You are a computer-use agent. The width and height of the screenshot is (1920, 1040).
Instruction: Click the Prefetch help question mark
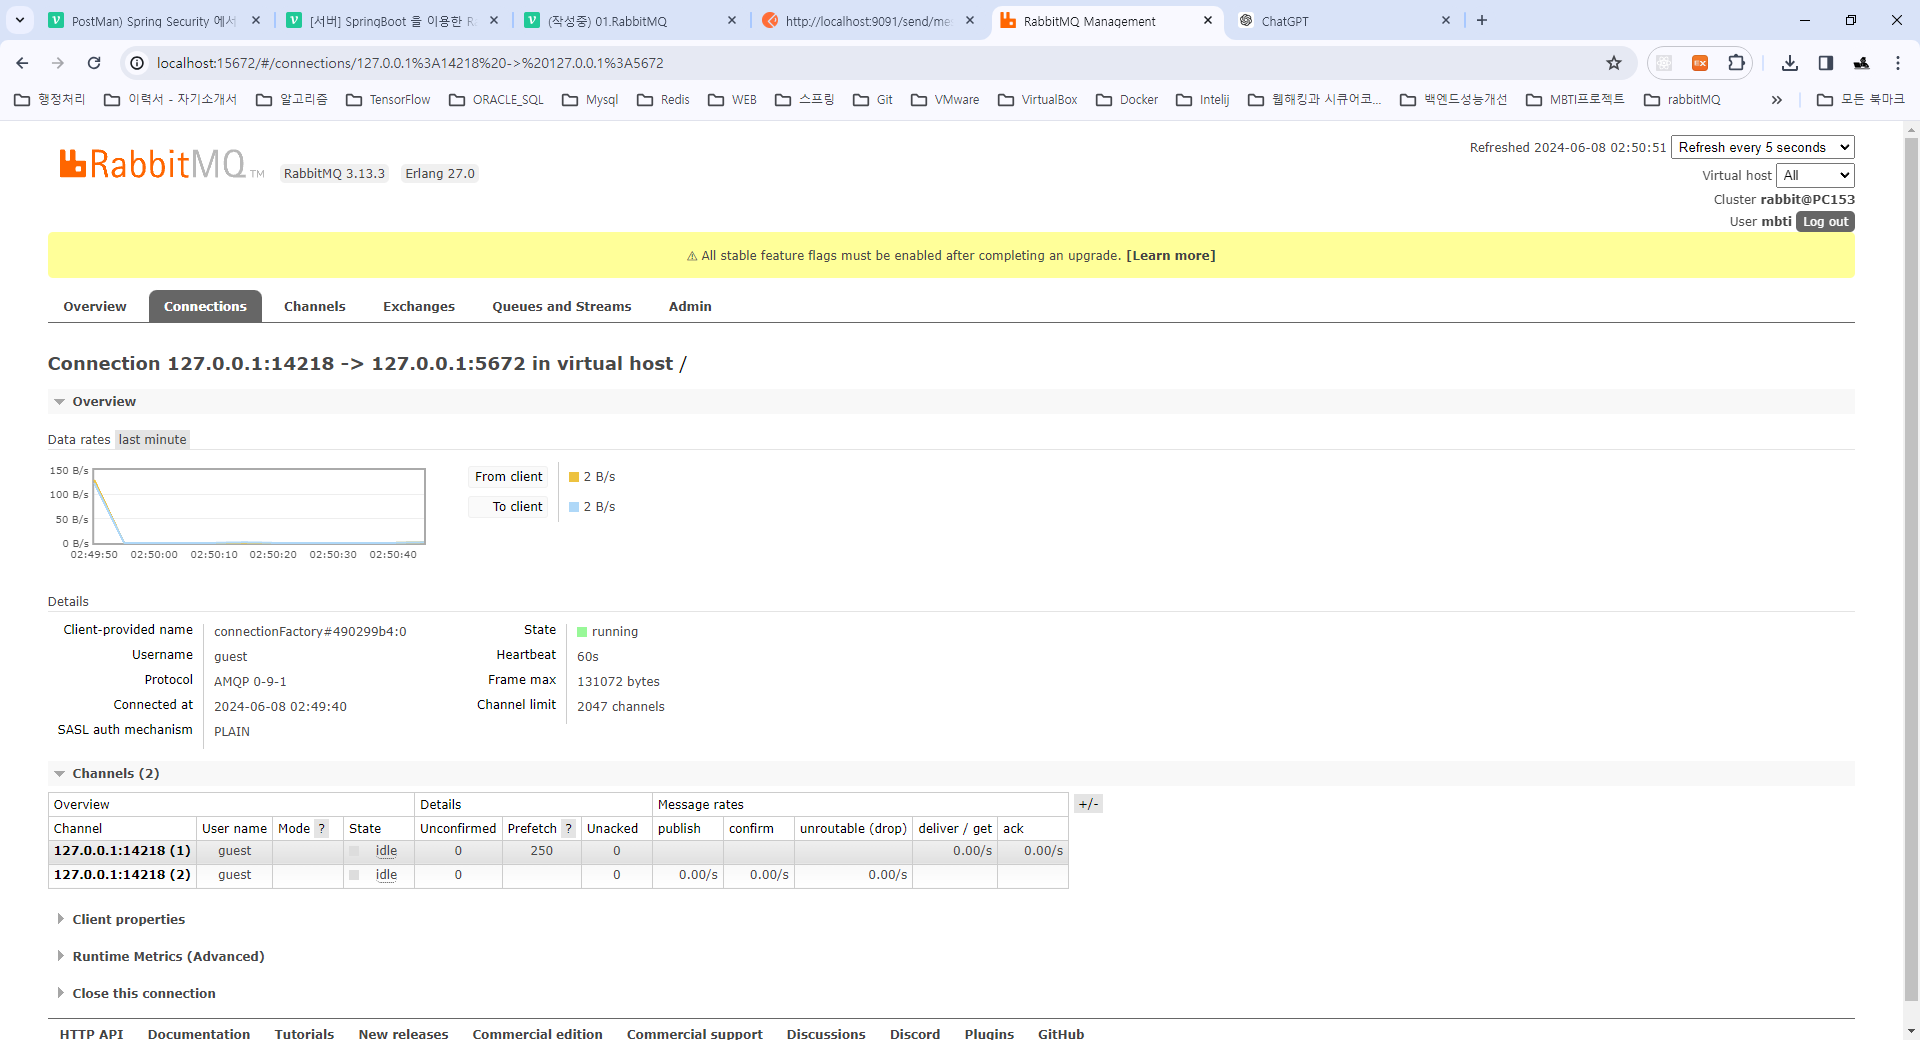[568, 828]
